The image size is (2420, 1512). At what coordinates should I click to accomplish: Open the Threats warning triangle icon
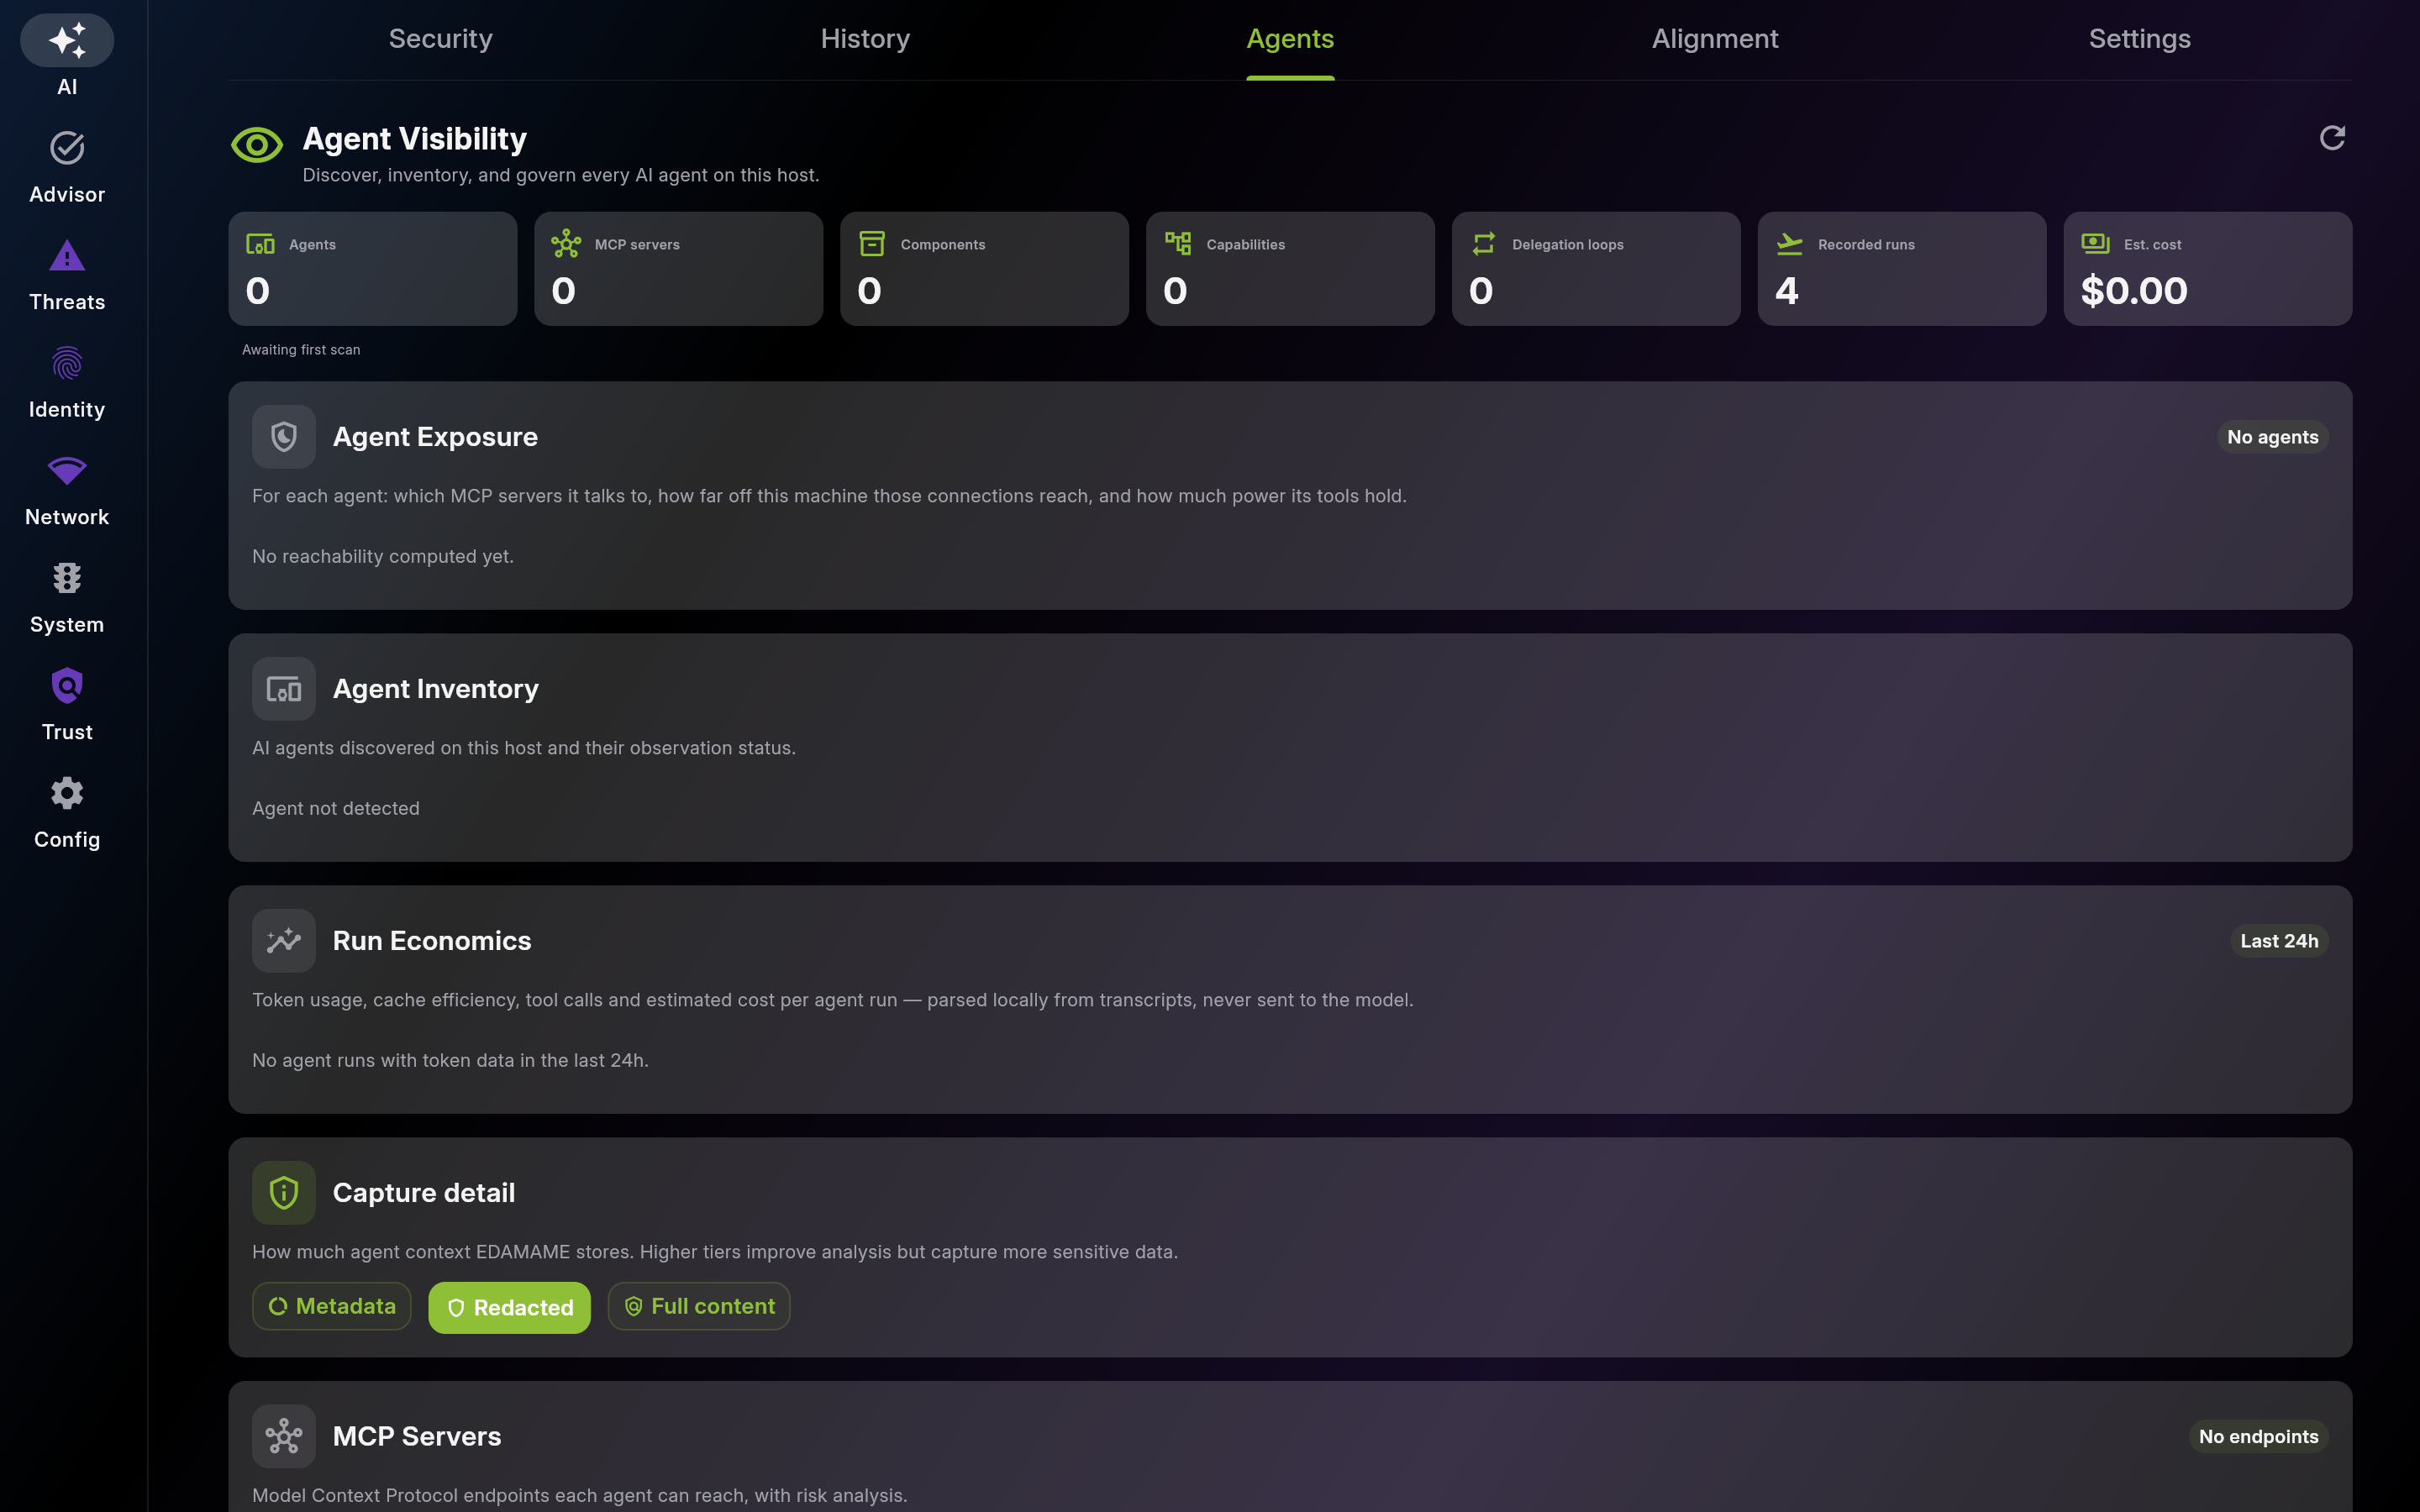tap(67, 256)
